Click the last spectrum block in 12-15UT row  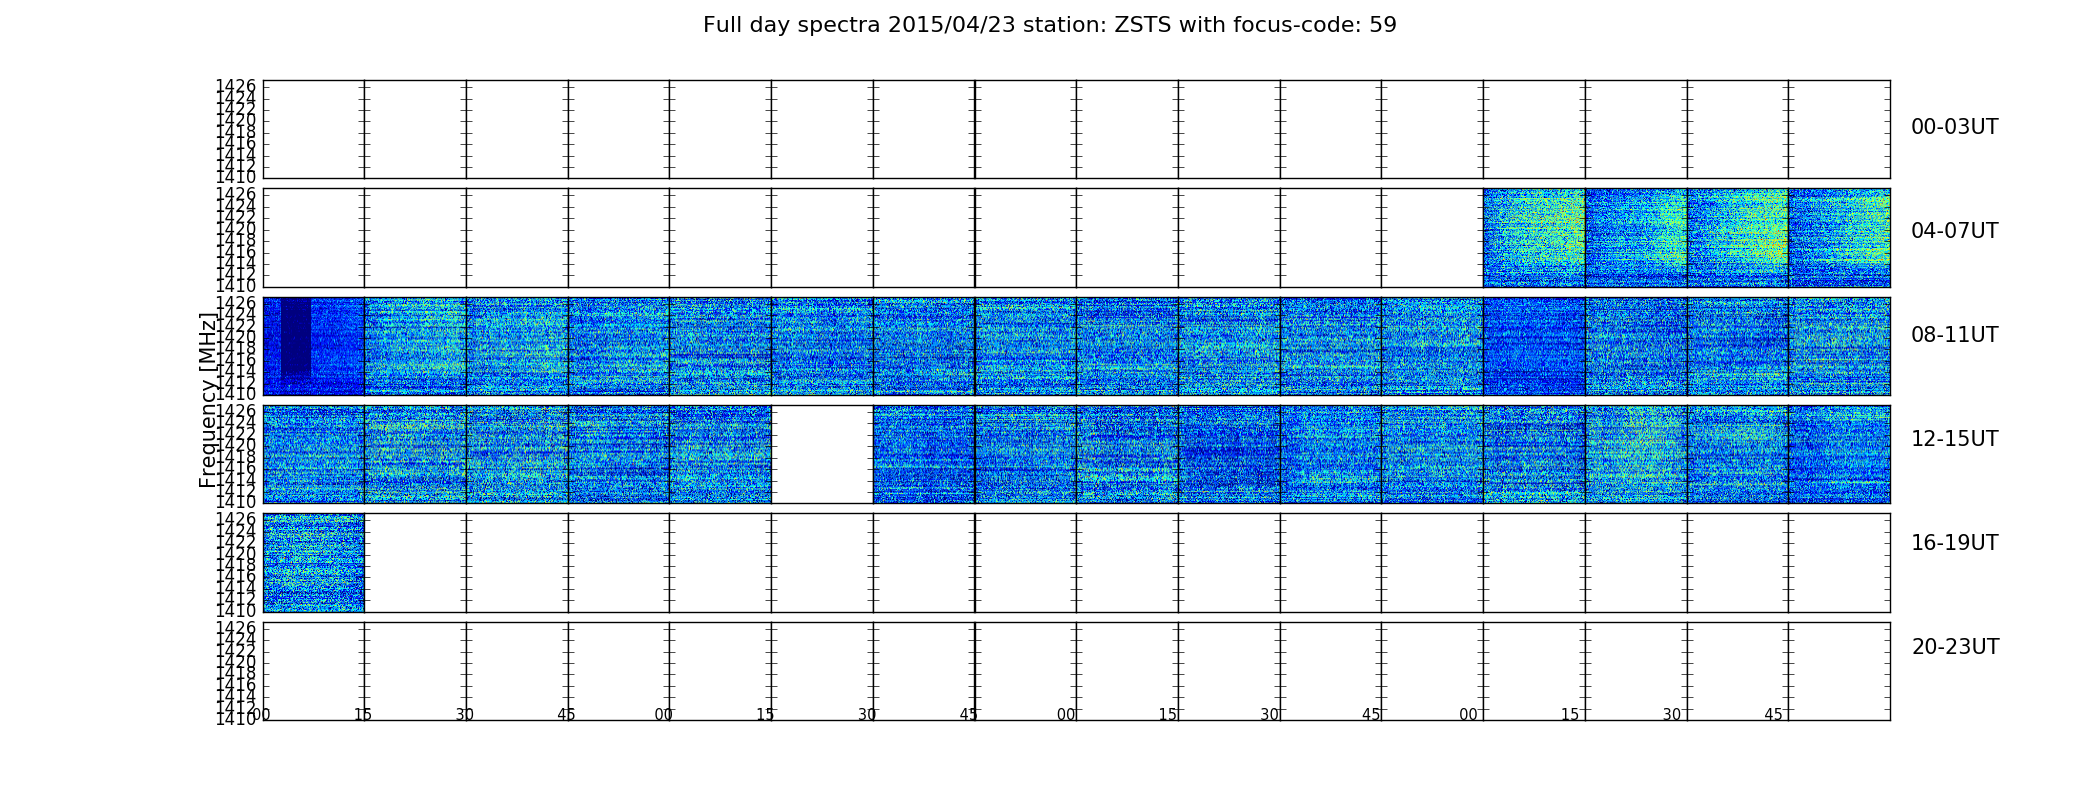point(1839,454)
